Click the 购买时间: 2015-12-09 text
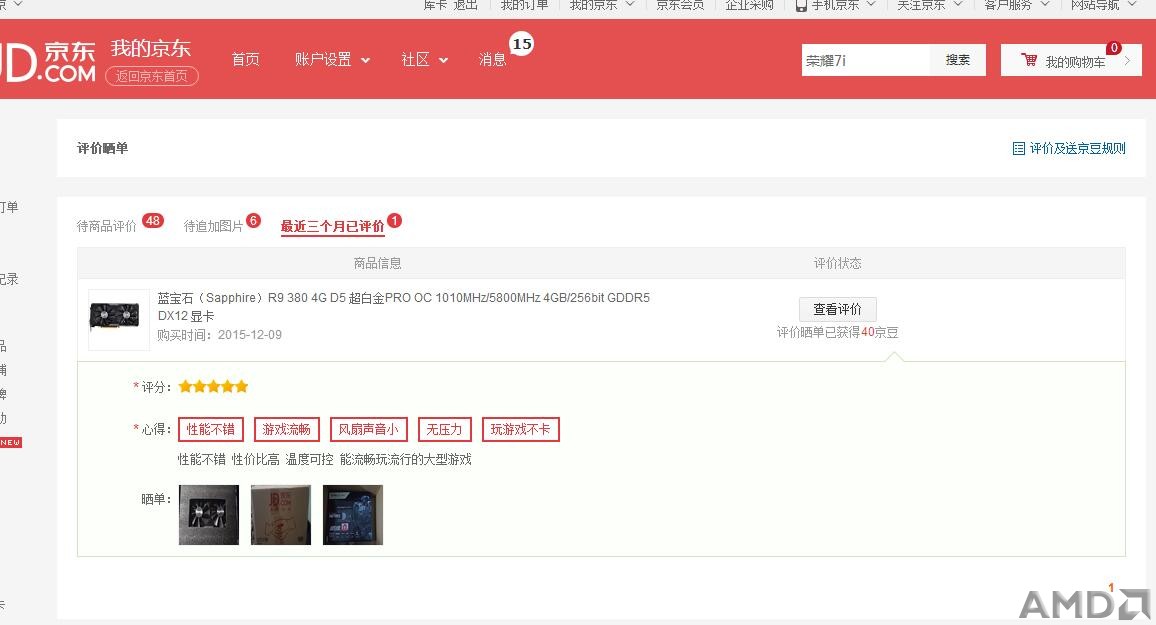 [x=220, y=335]
